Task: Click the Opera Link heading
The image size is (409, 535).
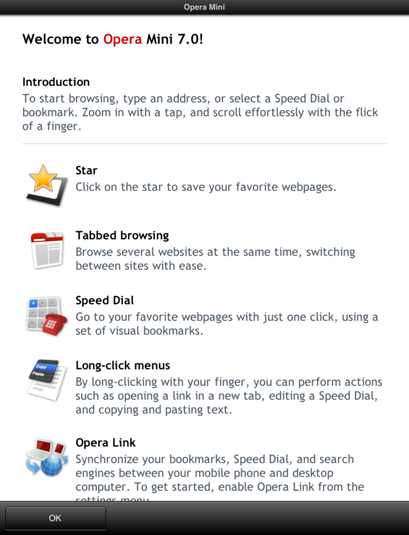Action: coord(106,443)
